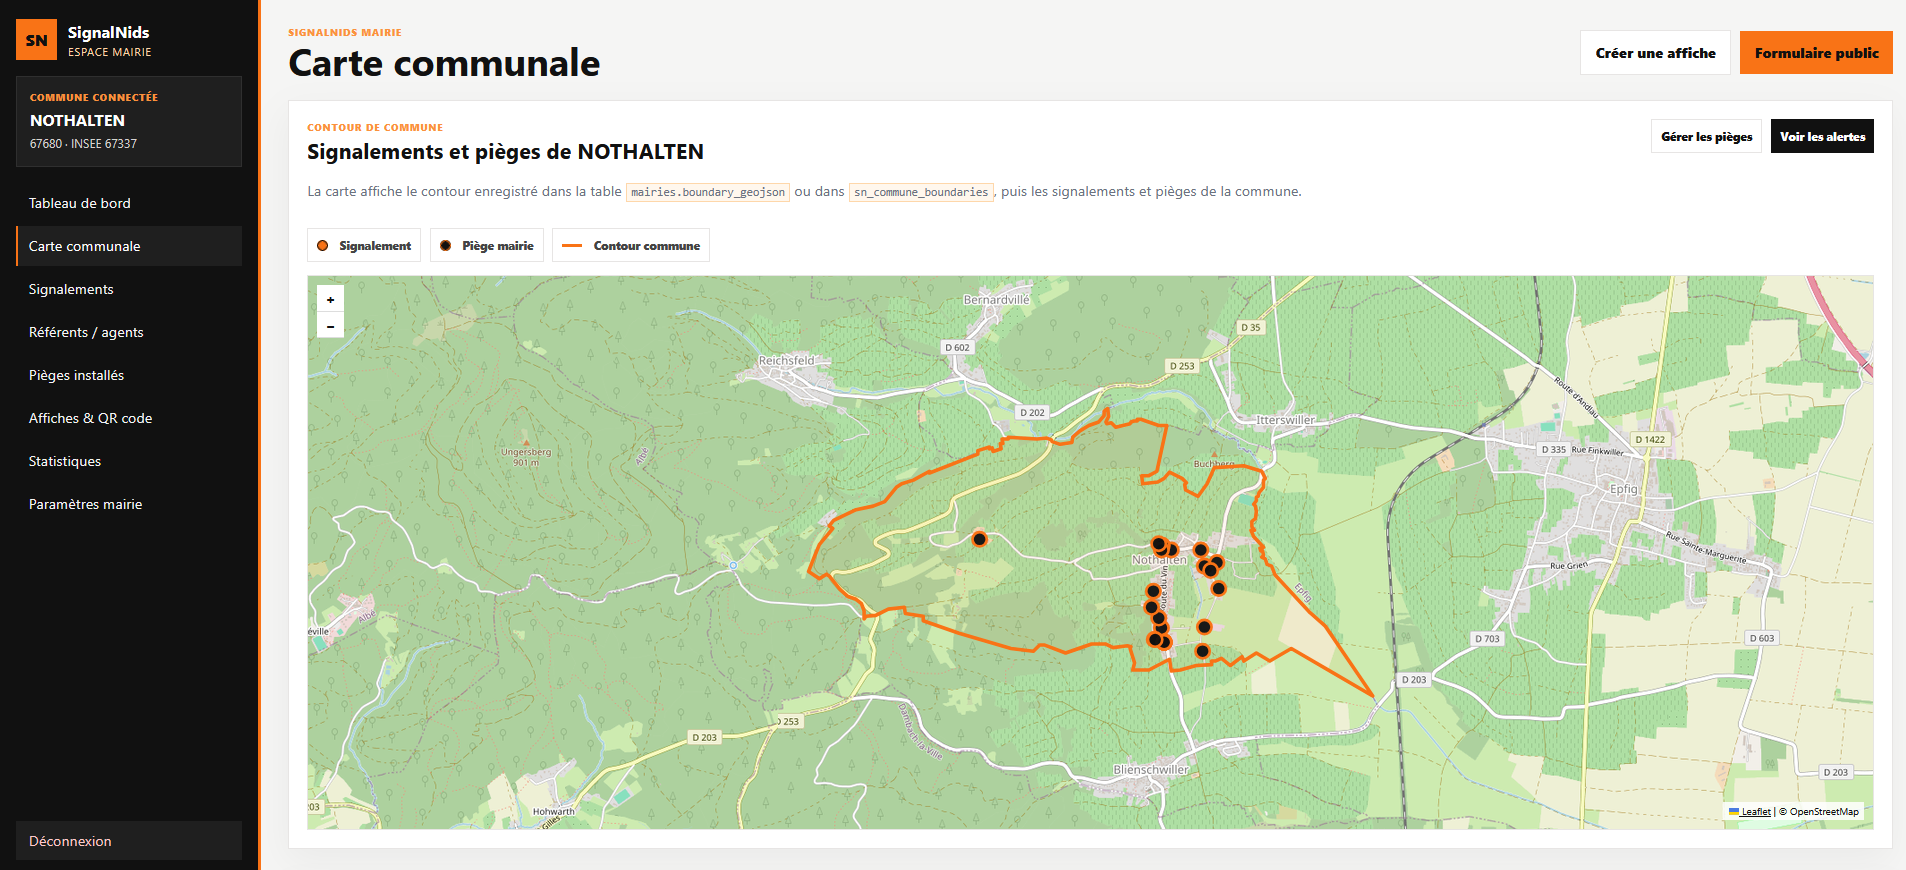Viewport: 1906px width, 870px height.
Task: Zoom in the map with the plus button
Action: (330, 299)
